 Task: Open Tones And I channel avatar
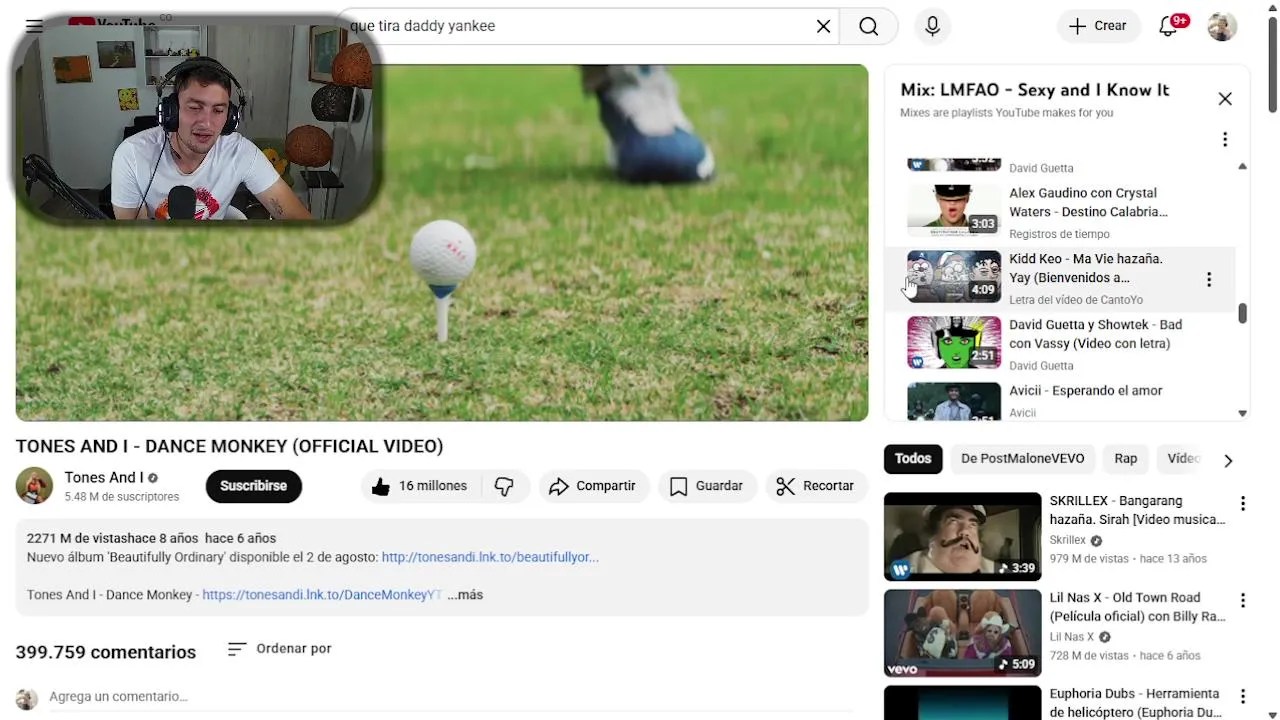coord(34,486)
